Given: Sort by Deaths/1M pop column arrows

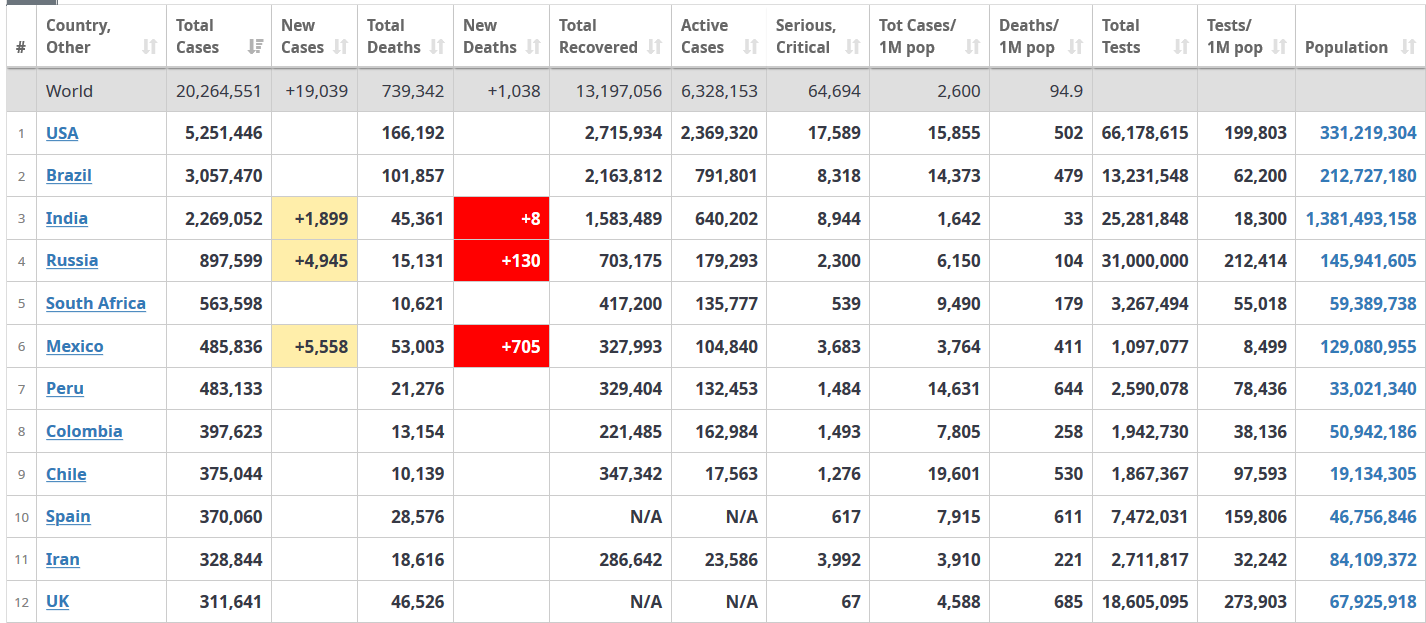Looking at the screenshot, I should pyautogui.click(x=1075, y=47).
